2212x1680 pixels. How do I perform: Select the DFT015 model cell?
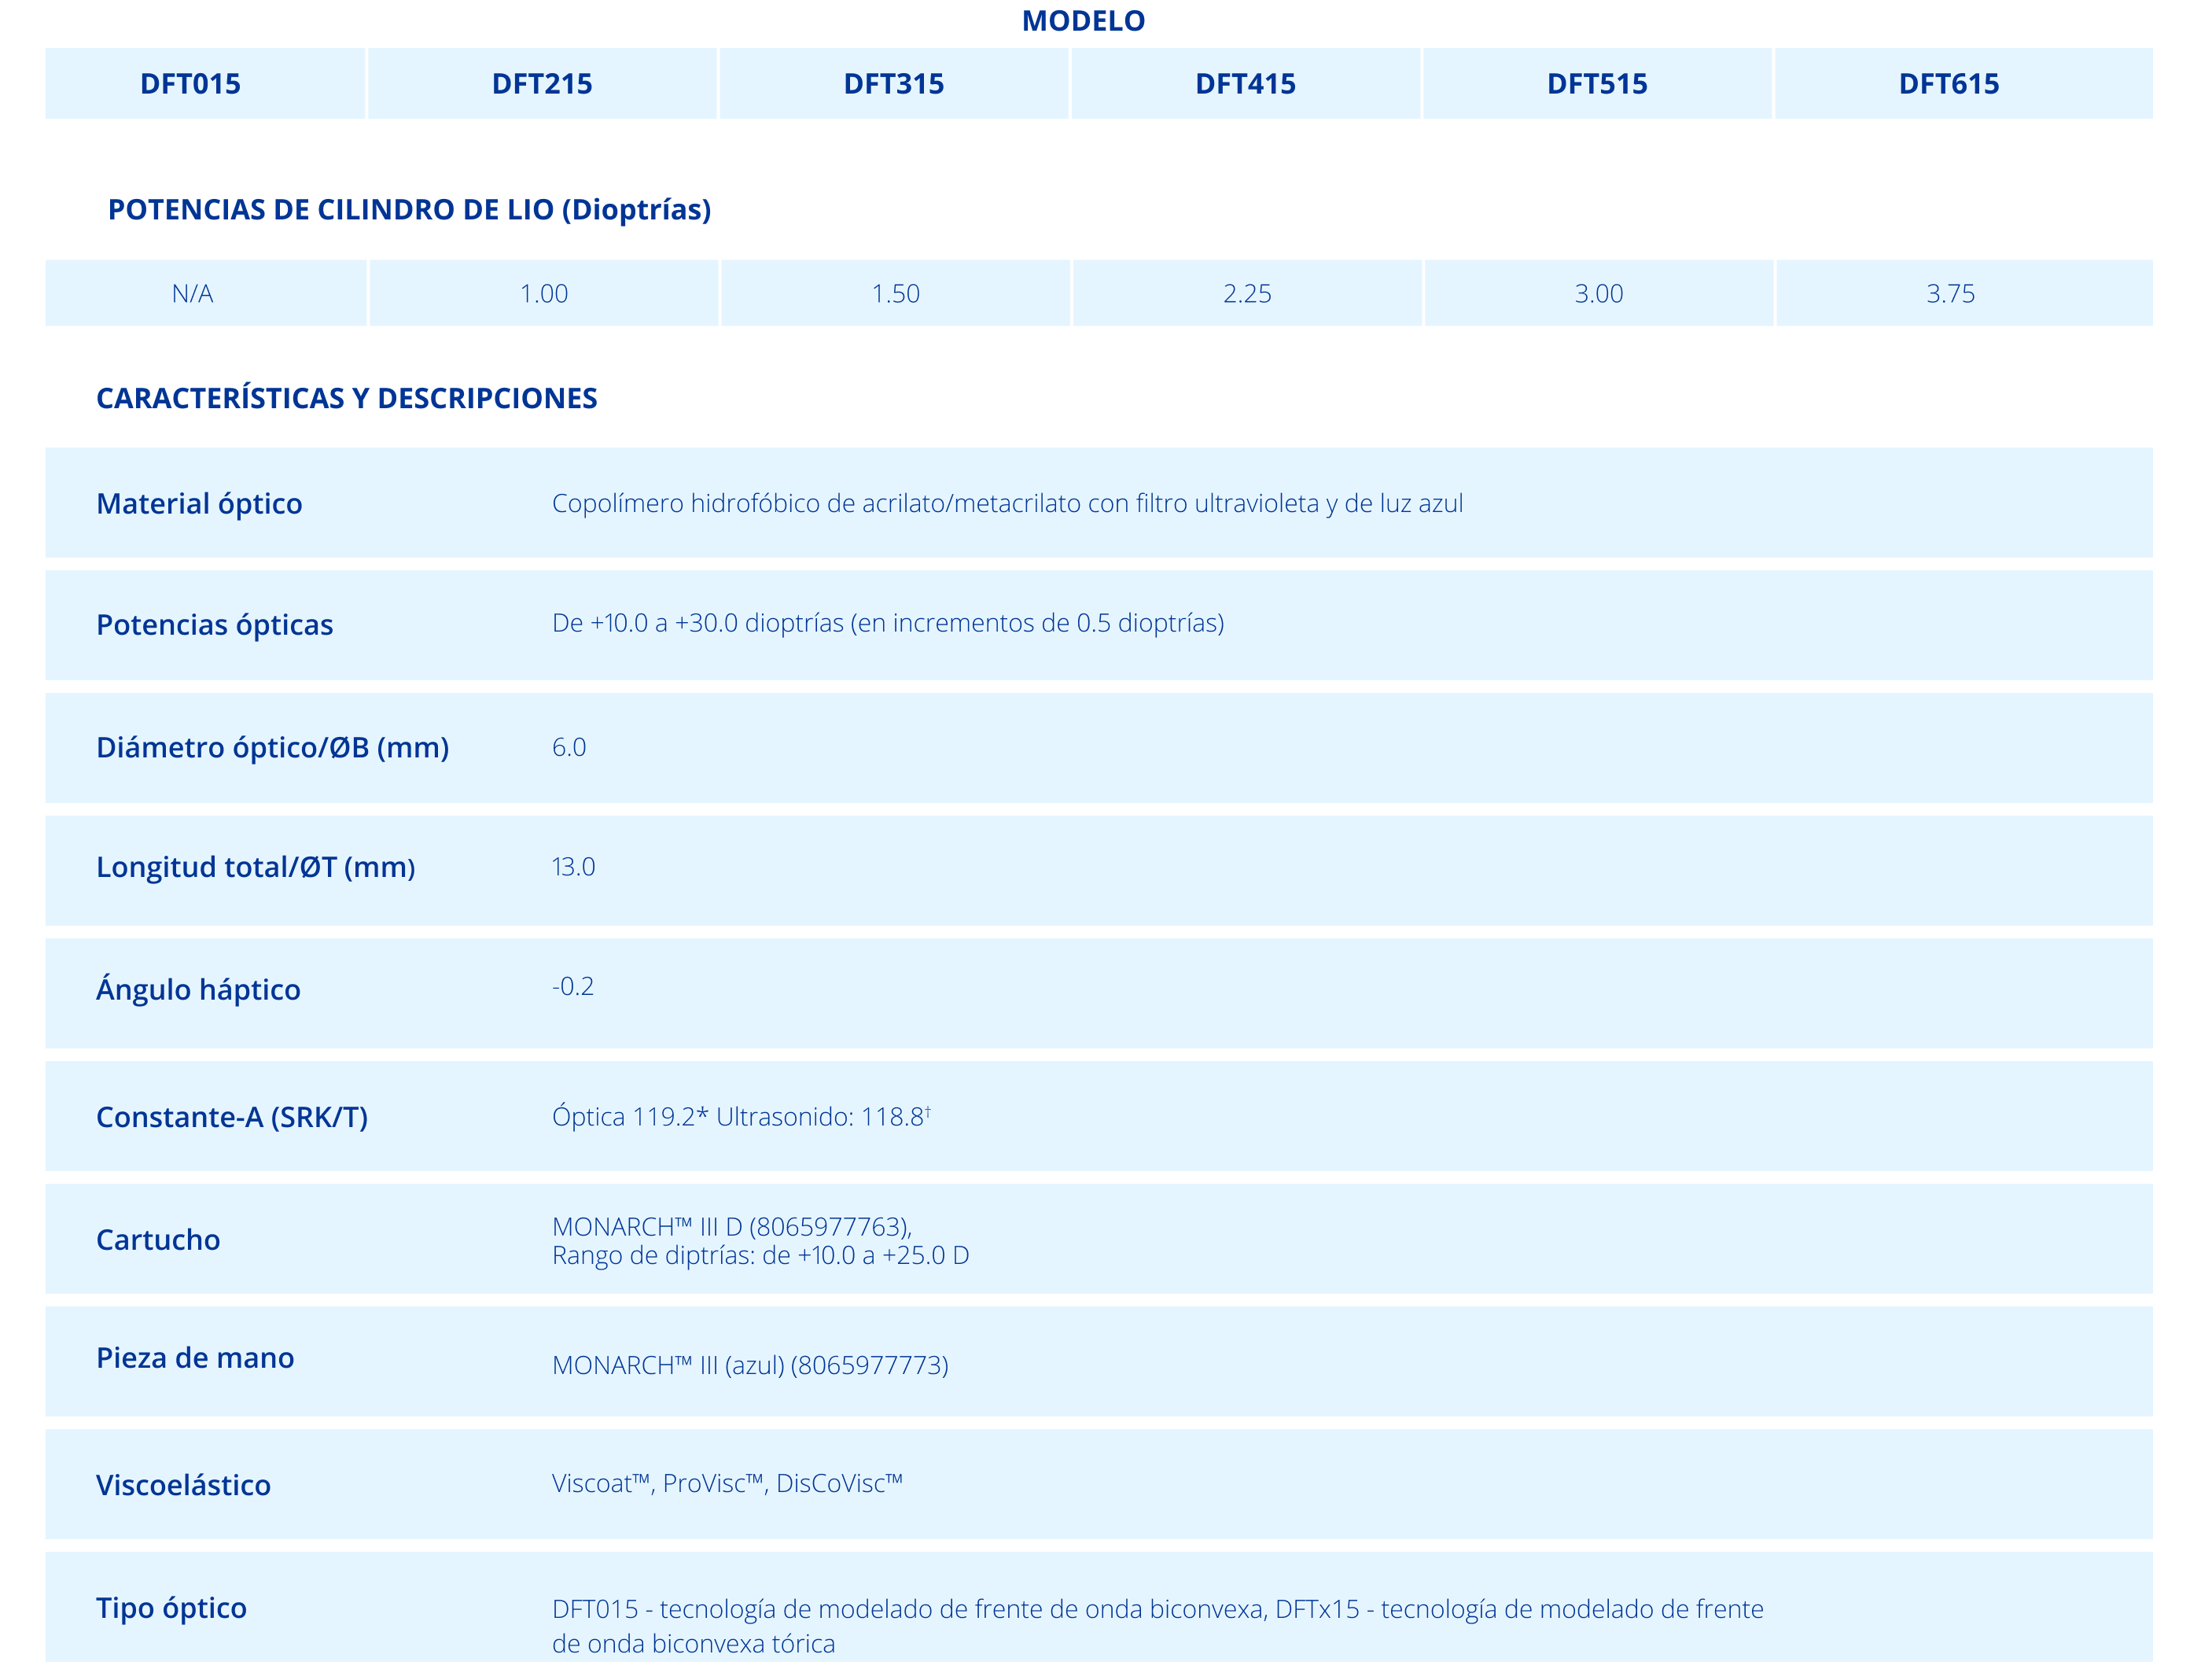click(205, 84)
